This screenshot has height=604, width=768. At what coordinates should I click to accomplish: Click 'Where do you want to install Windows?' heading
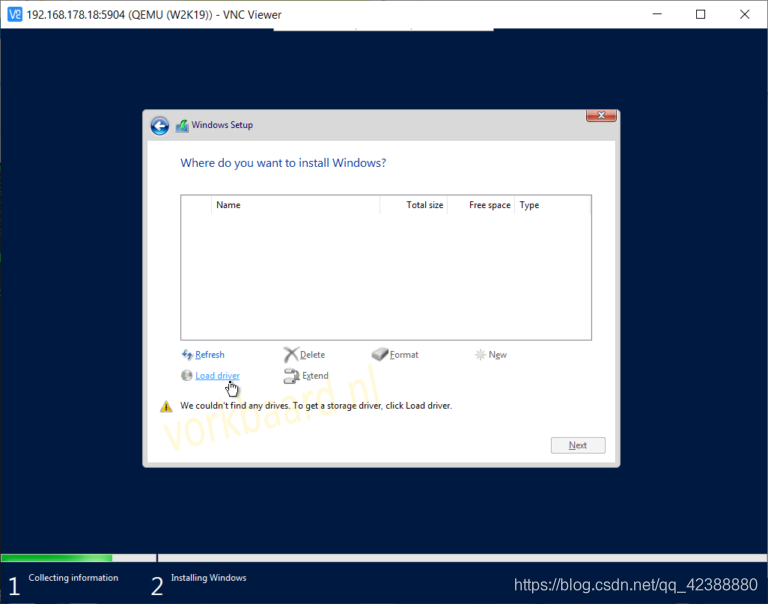(x=283, y=163)
